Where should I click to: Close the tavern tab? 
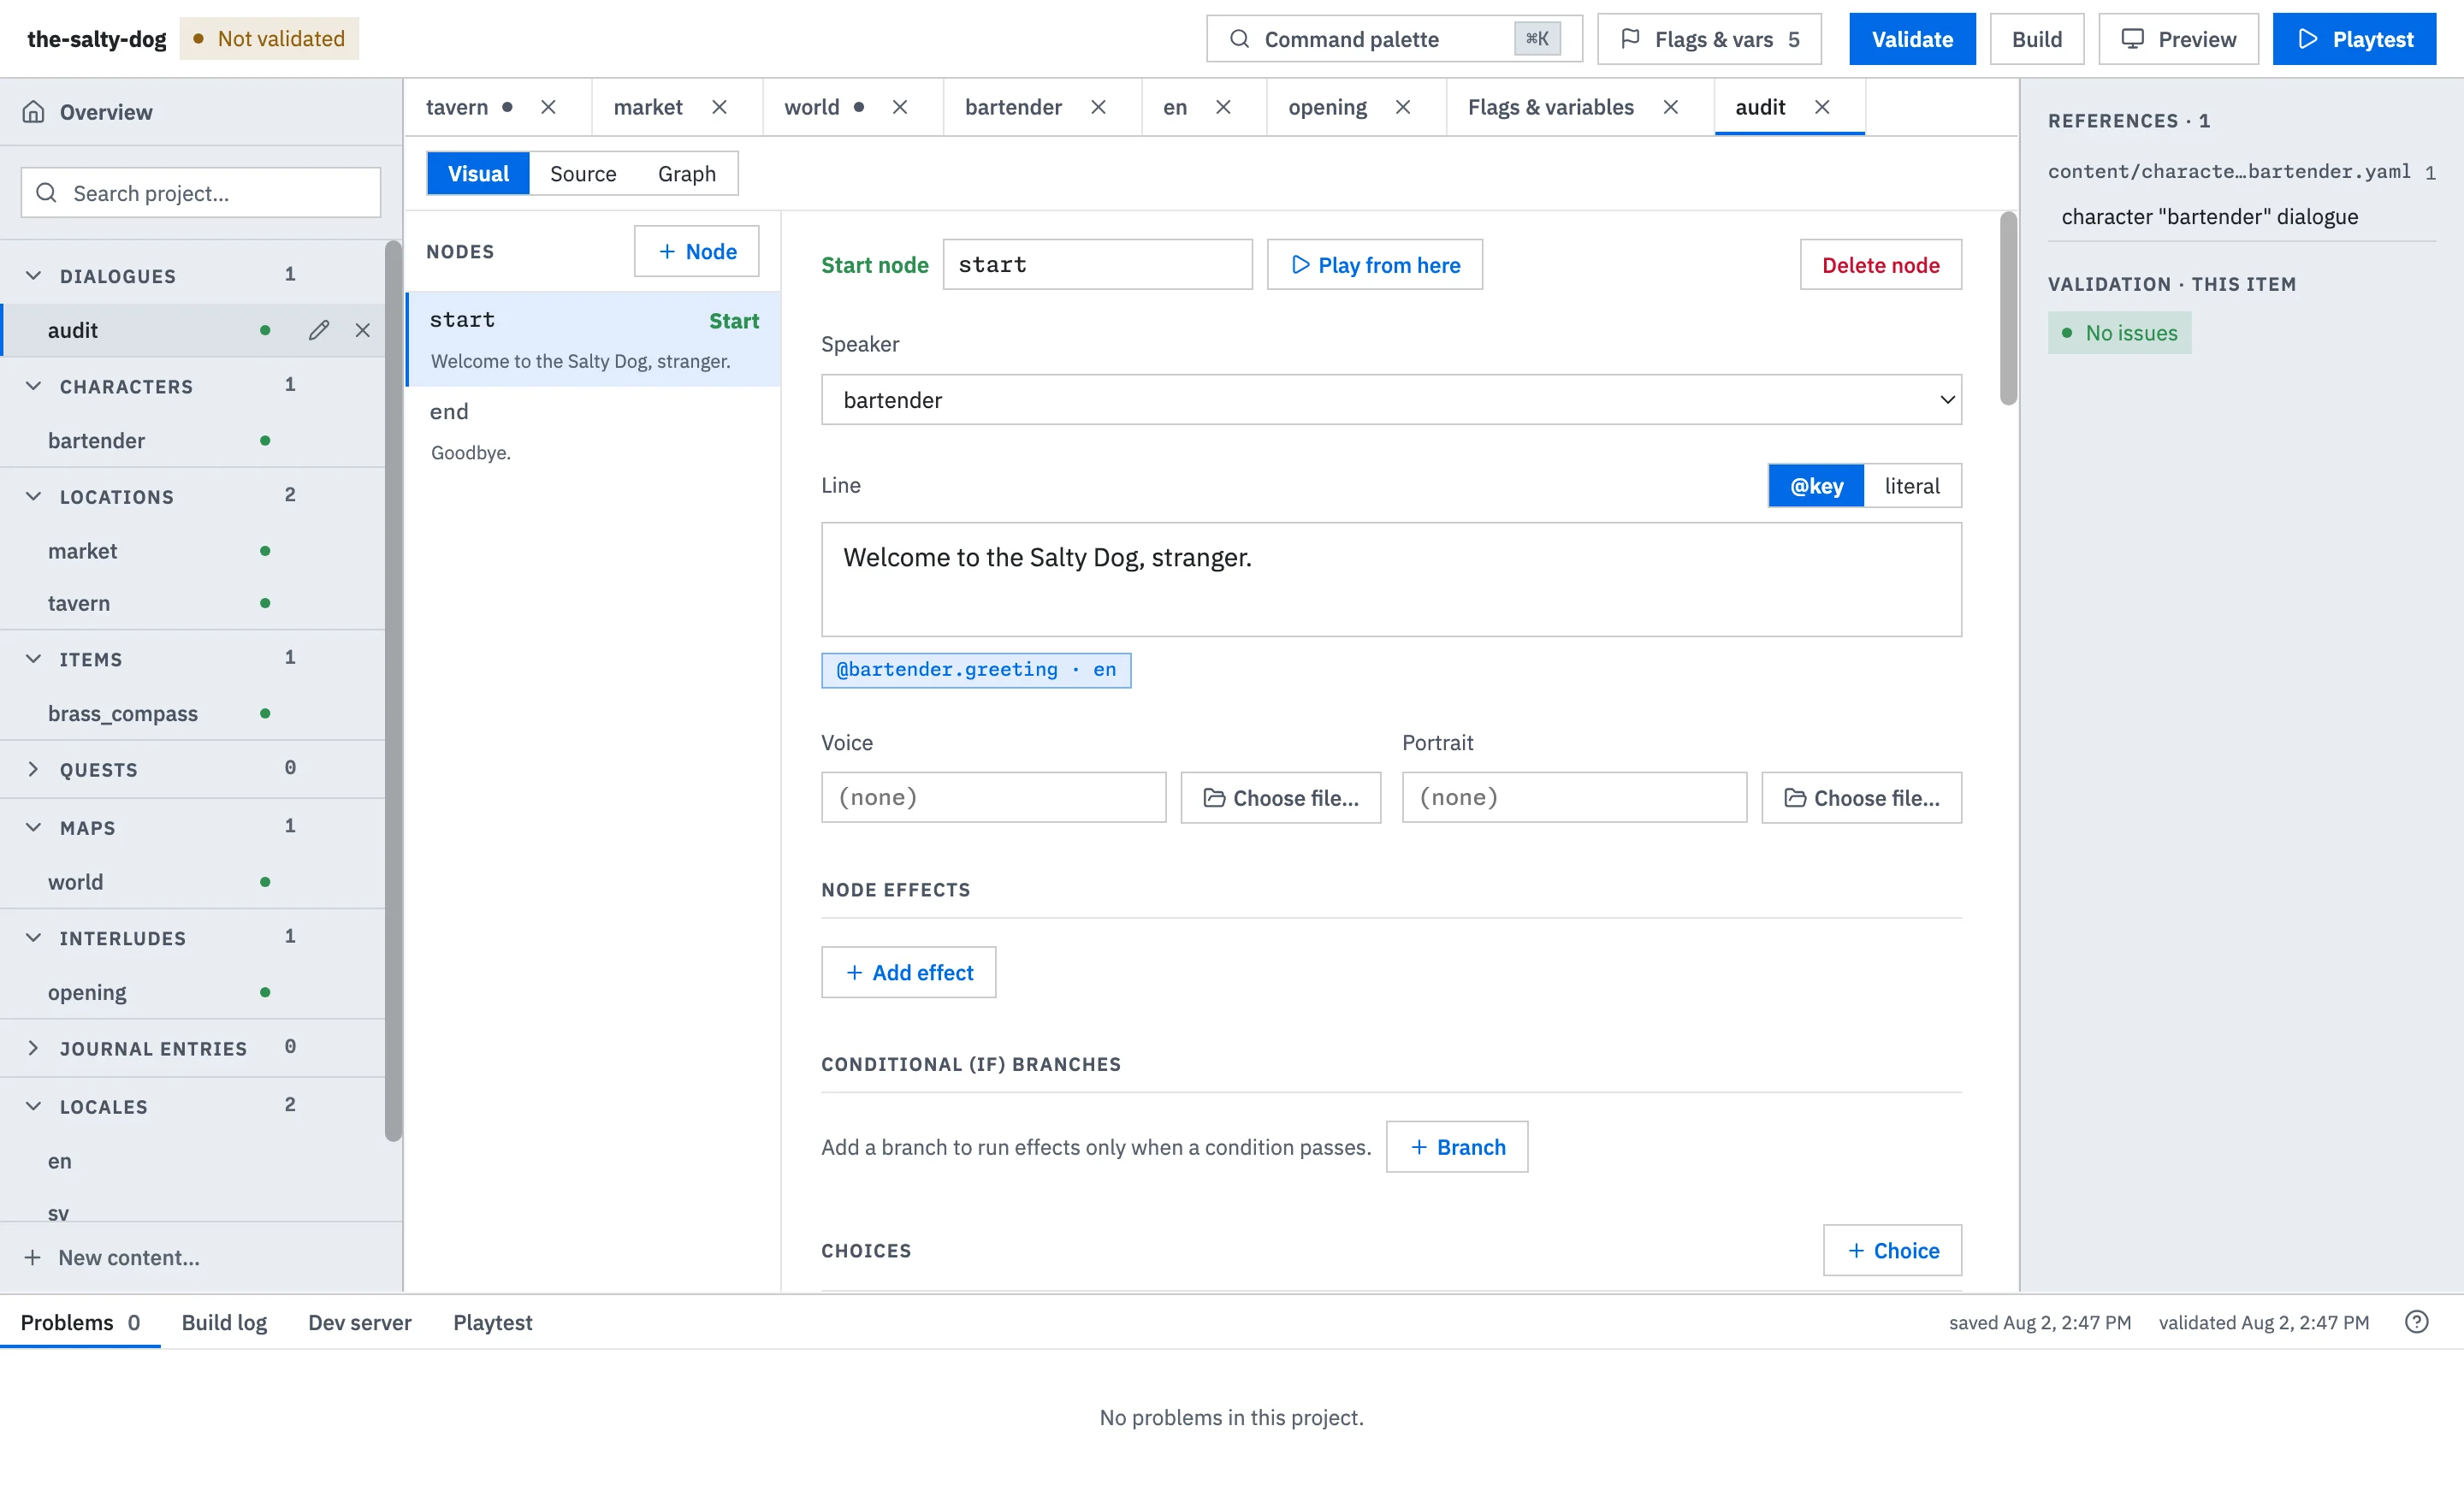(548, 107)
